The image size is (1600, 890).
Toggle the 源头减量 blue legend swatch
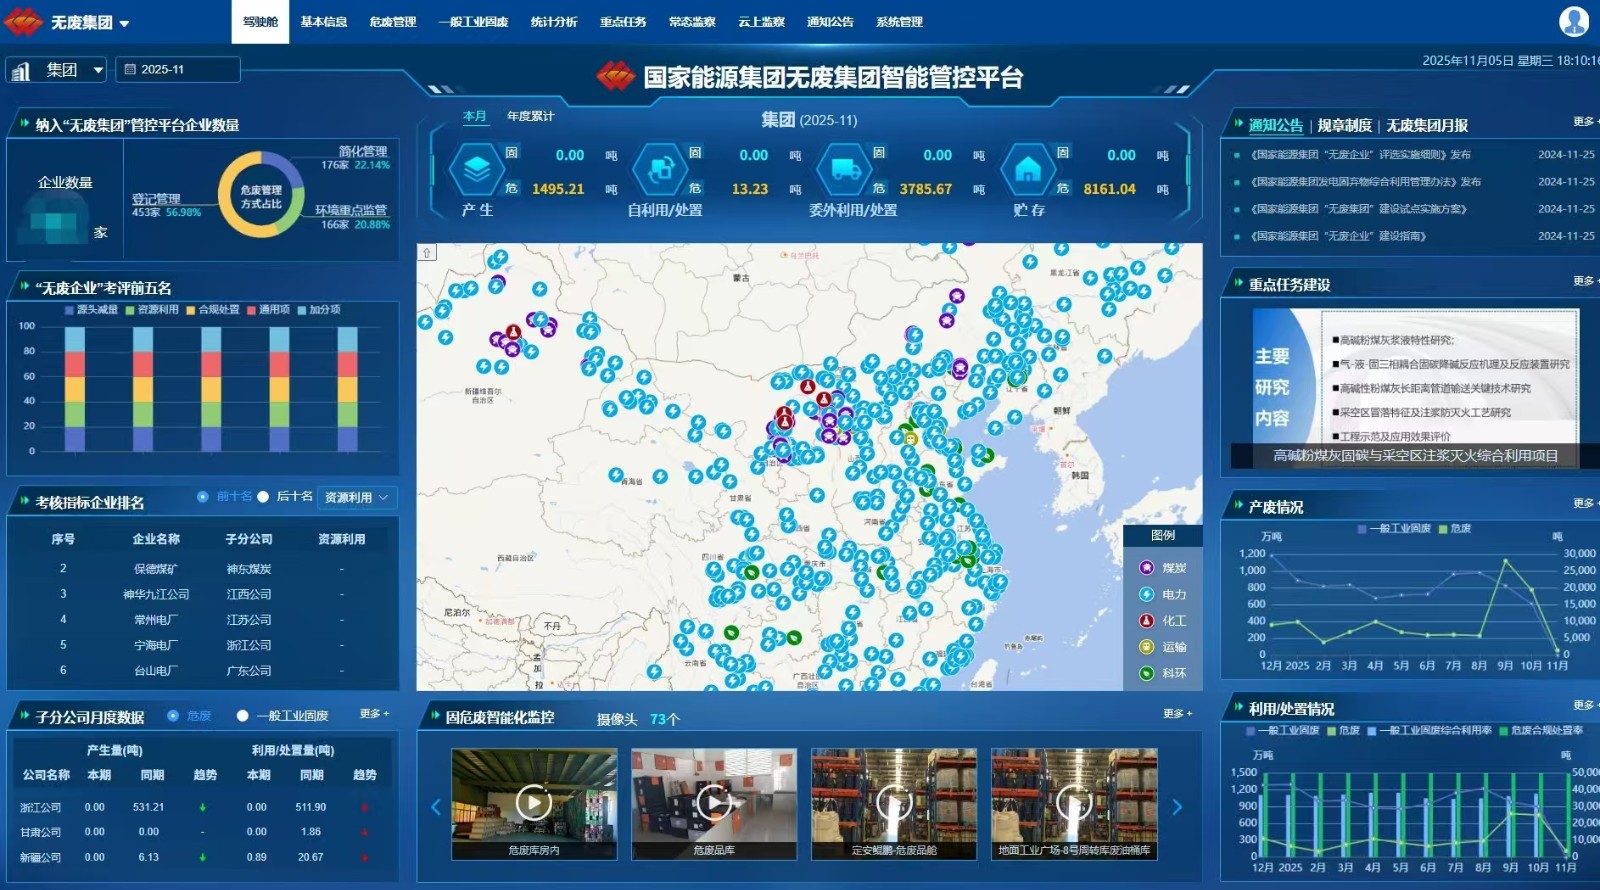70,310
